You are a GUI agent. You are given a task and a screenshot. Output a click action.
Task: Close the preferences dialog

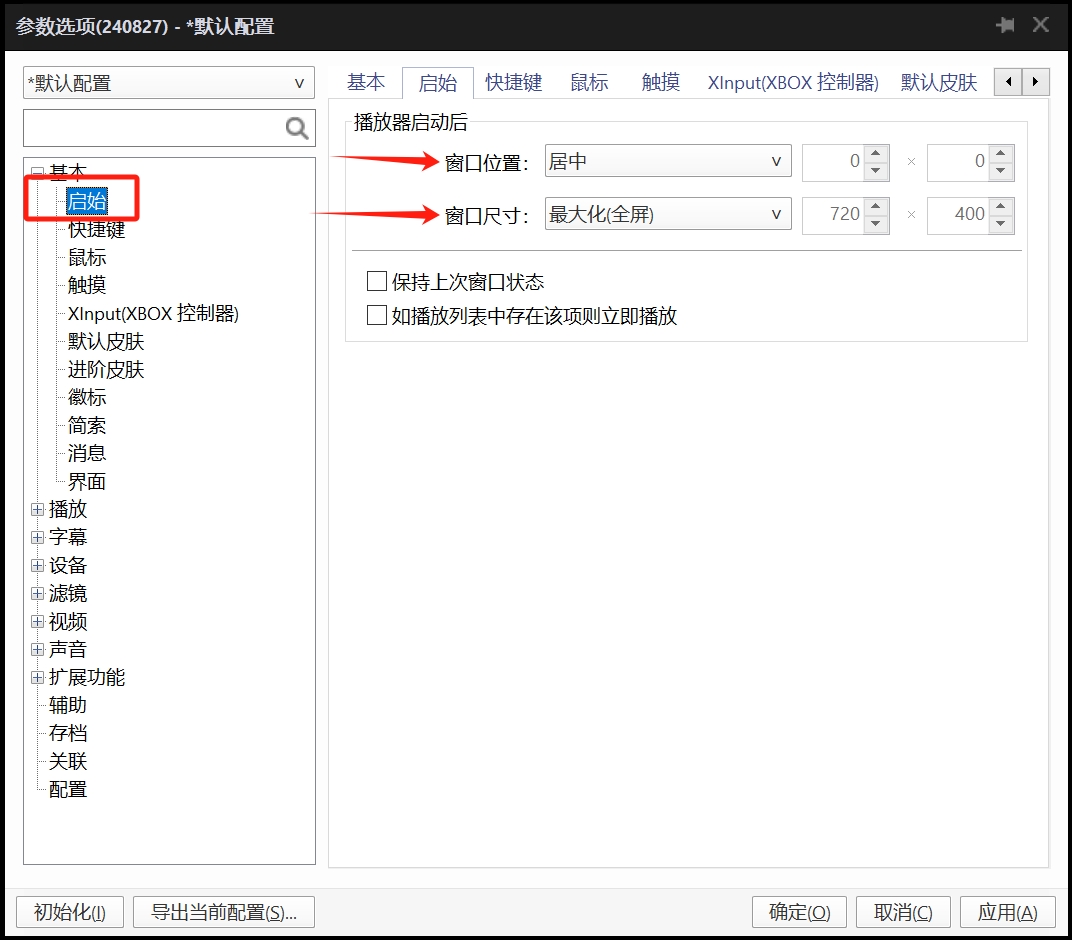[x=1041, y=25]
